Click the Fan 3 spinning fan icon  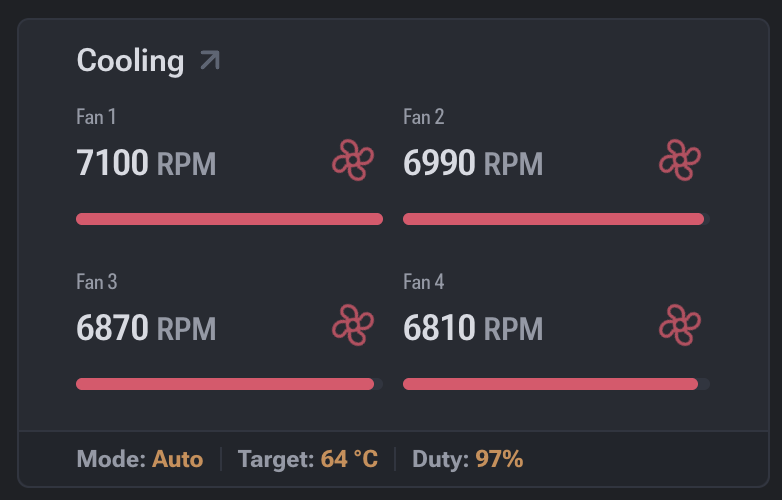(x=353, y=325)
